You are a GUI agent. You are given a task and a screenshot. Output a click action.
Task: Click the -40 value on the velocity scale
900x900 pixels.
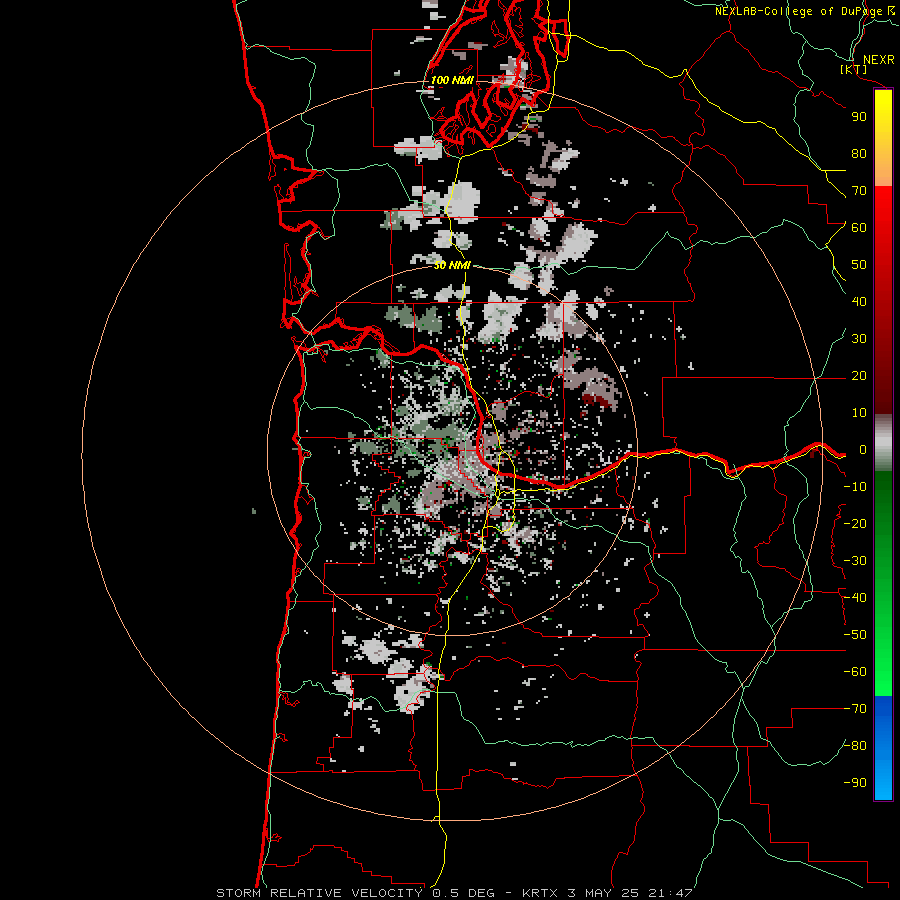point(855,598)
